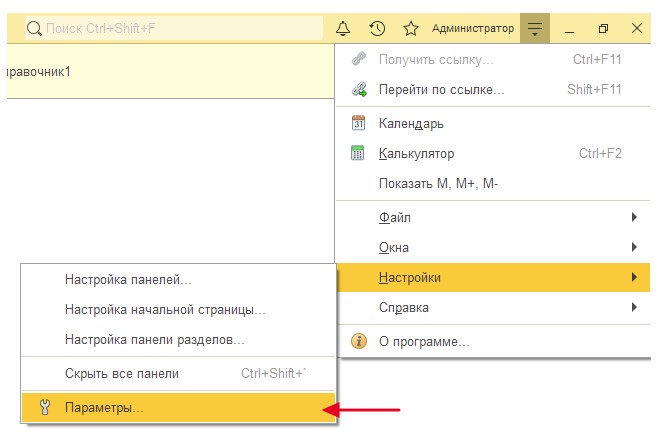
Task: Click the info icon beside О программе
Action: 359,342
